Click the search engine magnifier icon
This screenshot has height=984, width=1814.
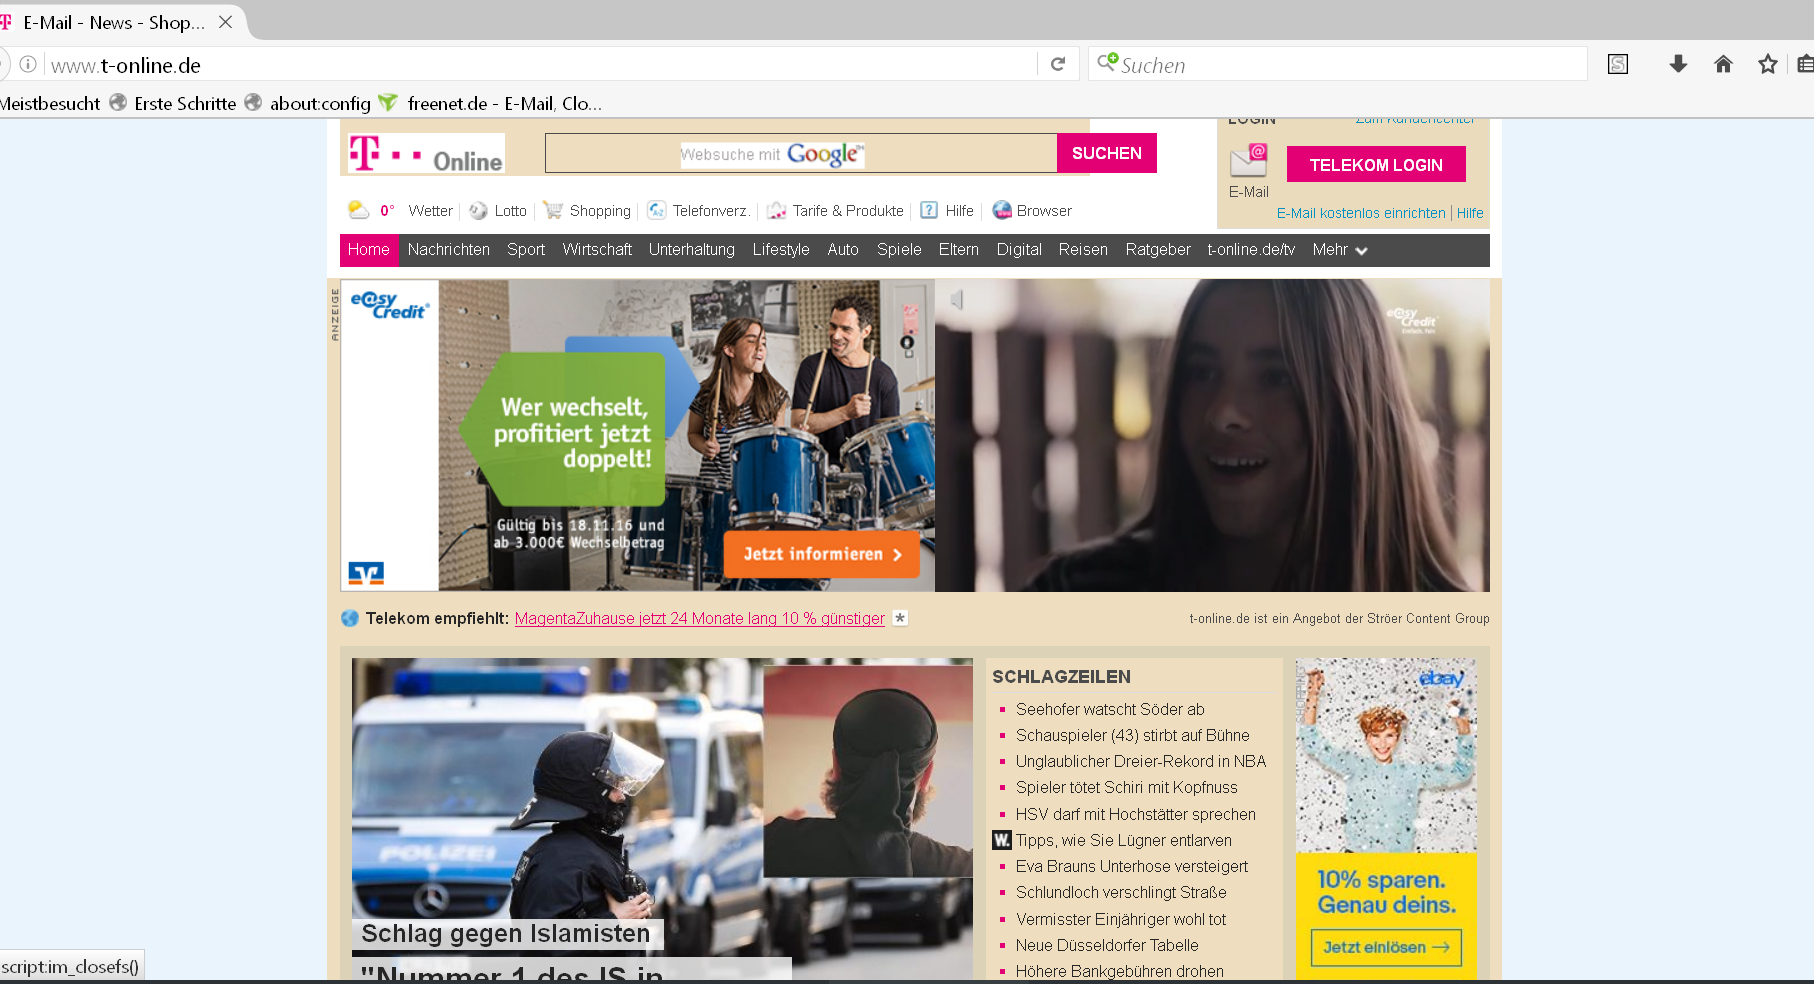coord(1107,63)
